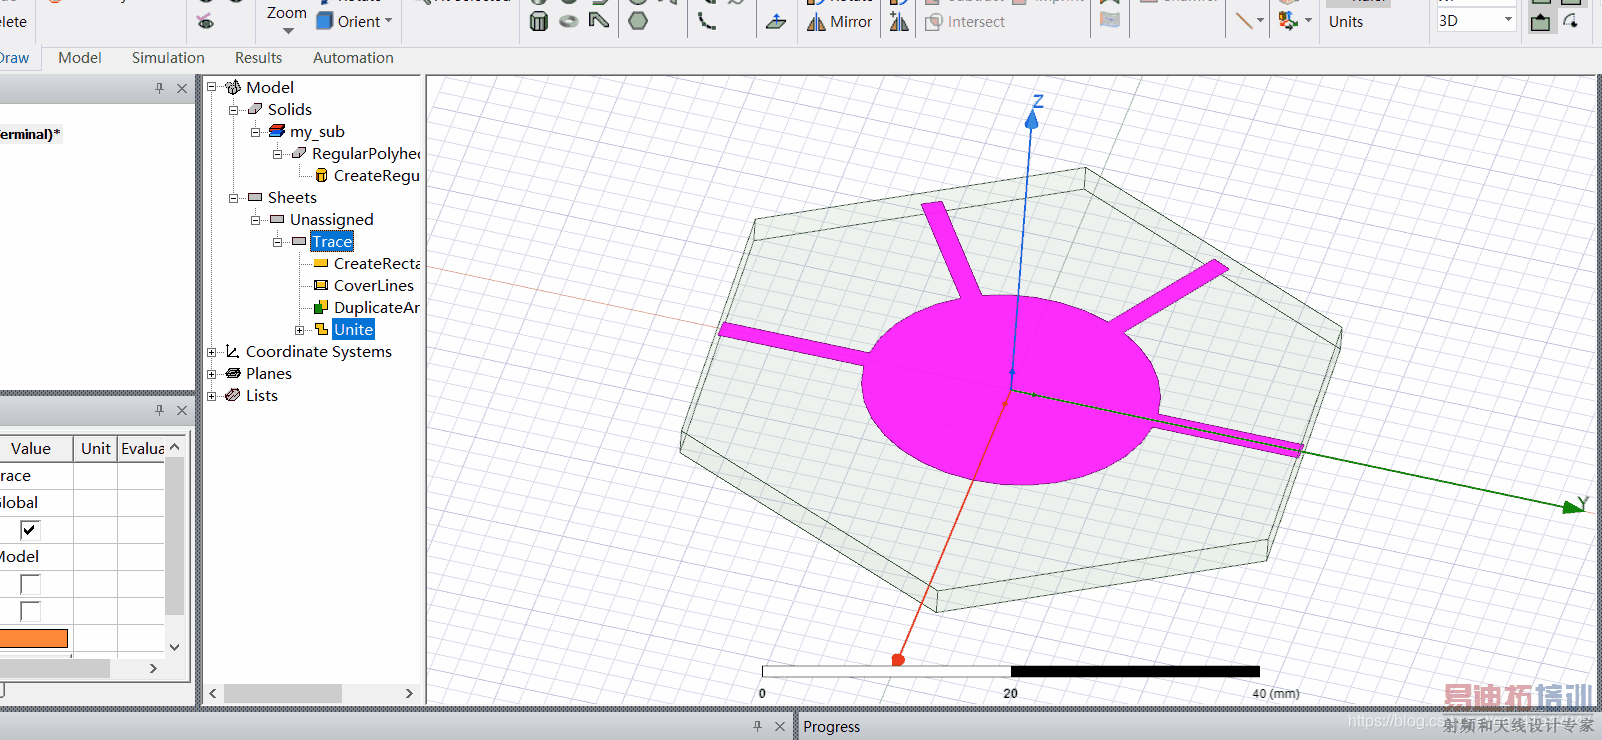Screen dimensions: 1602x740
Task: Tick the checkbox just above orange swatch
Action: [30, 611]
